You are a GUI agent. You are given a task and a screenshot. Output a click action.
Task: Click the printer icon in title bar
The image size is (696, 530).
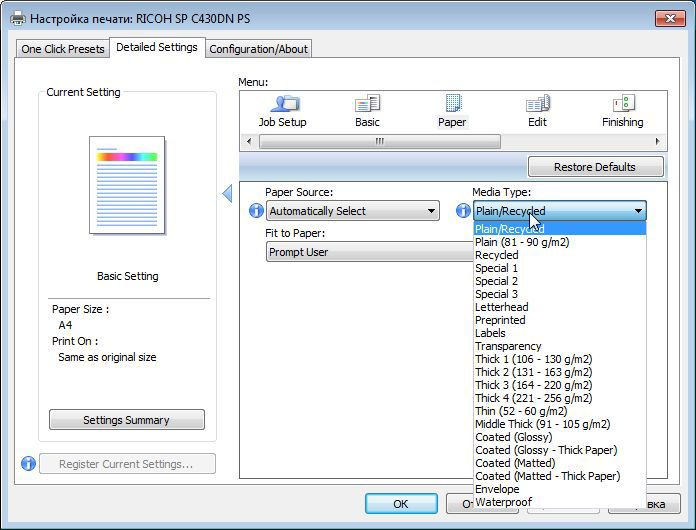[x=18, y=18]
